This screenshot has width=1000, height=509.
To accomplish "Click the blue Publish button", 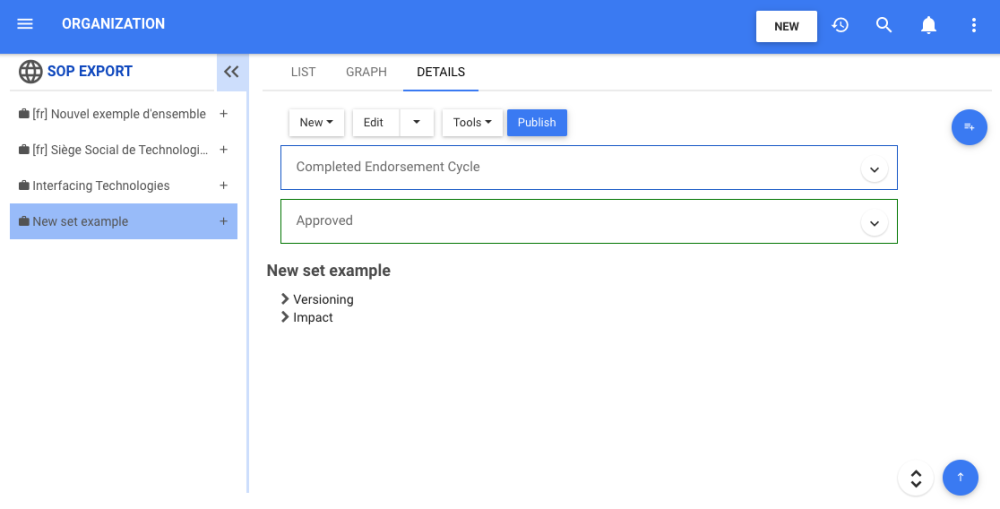I will click(x=537, y=123).
